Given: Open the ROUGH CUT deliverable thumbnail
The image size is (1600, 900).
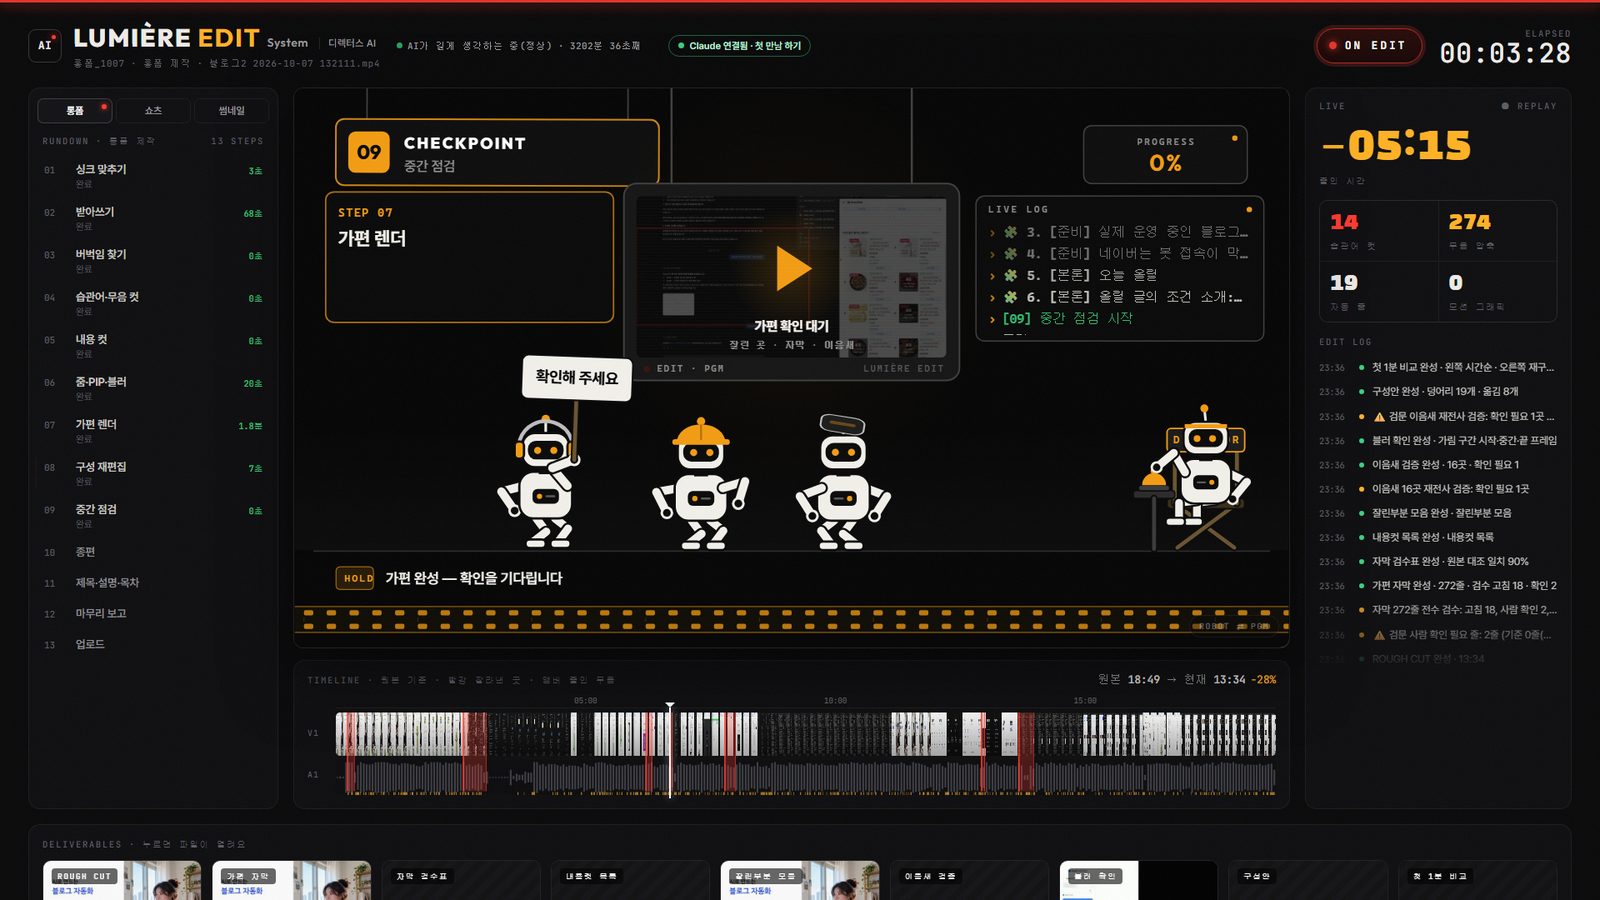Looking at the screenshot, I should (x=122, y=881).
